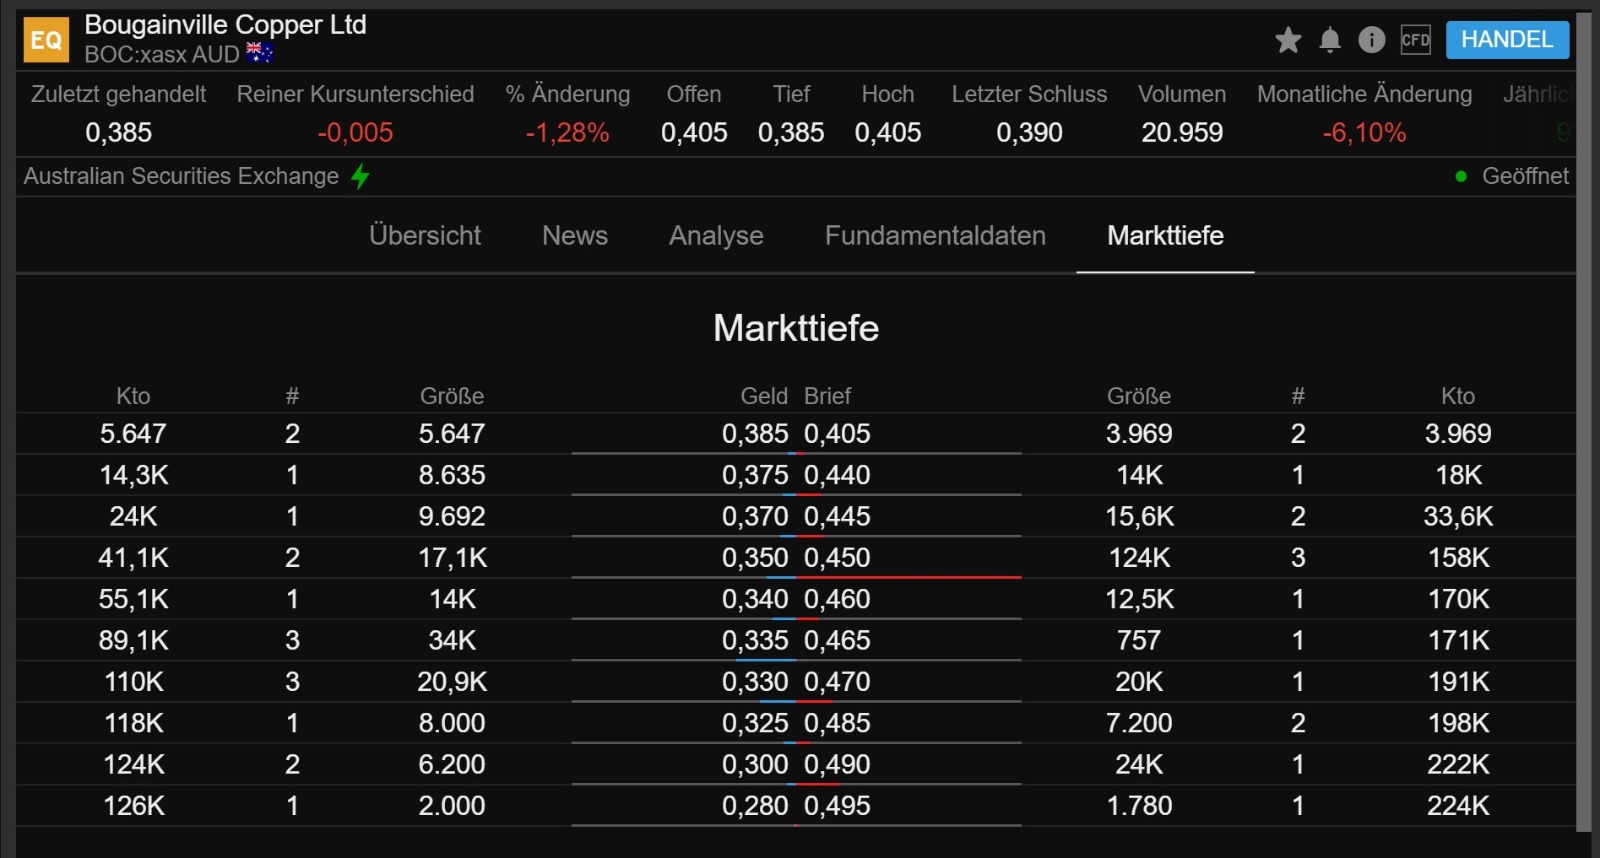Click the monthly change -6,10%
The height and width of the screenshot is (858, 1600).
1364,133
